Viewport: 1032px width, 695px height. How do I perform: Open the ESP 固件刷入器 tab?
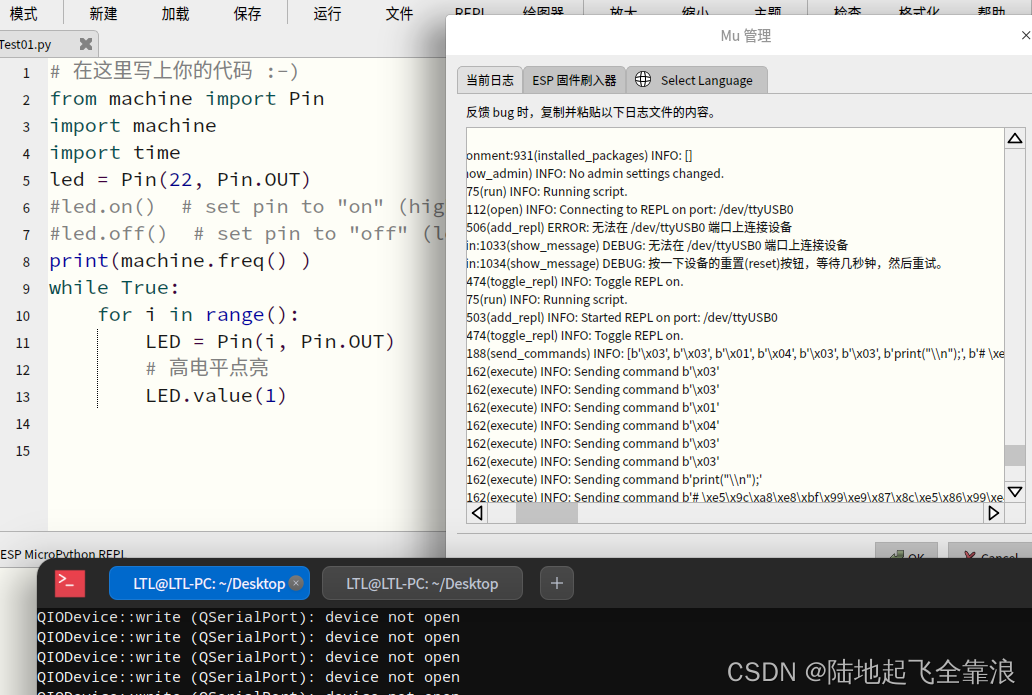click(x=574, y=80)
